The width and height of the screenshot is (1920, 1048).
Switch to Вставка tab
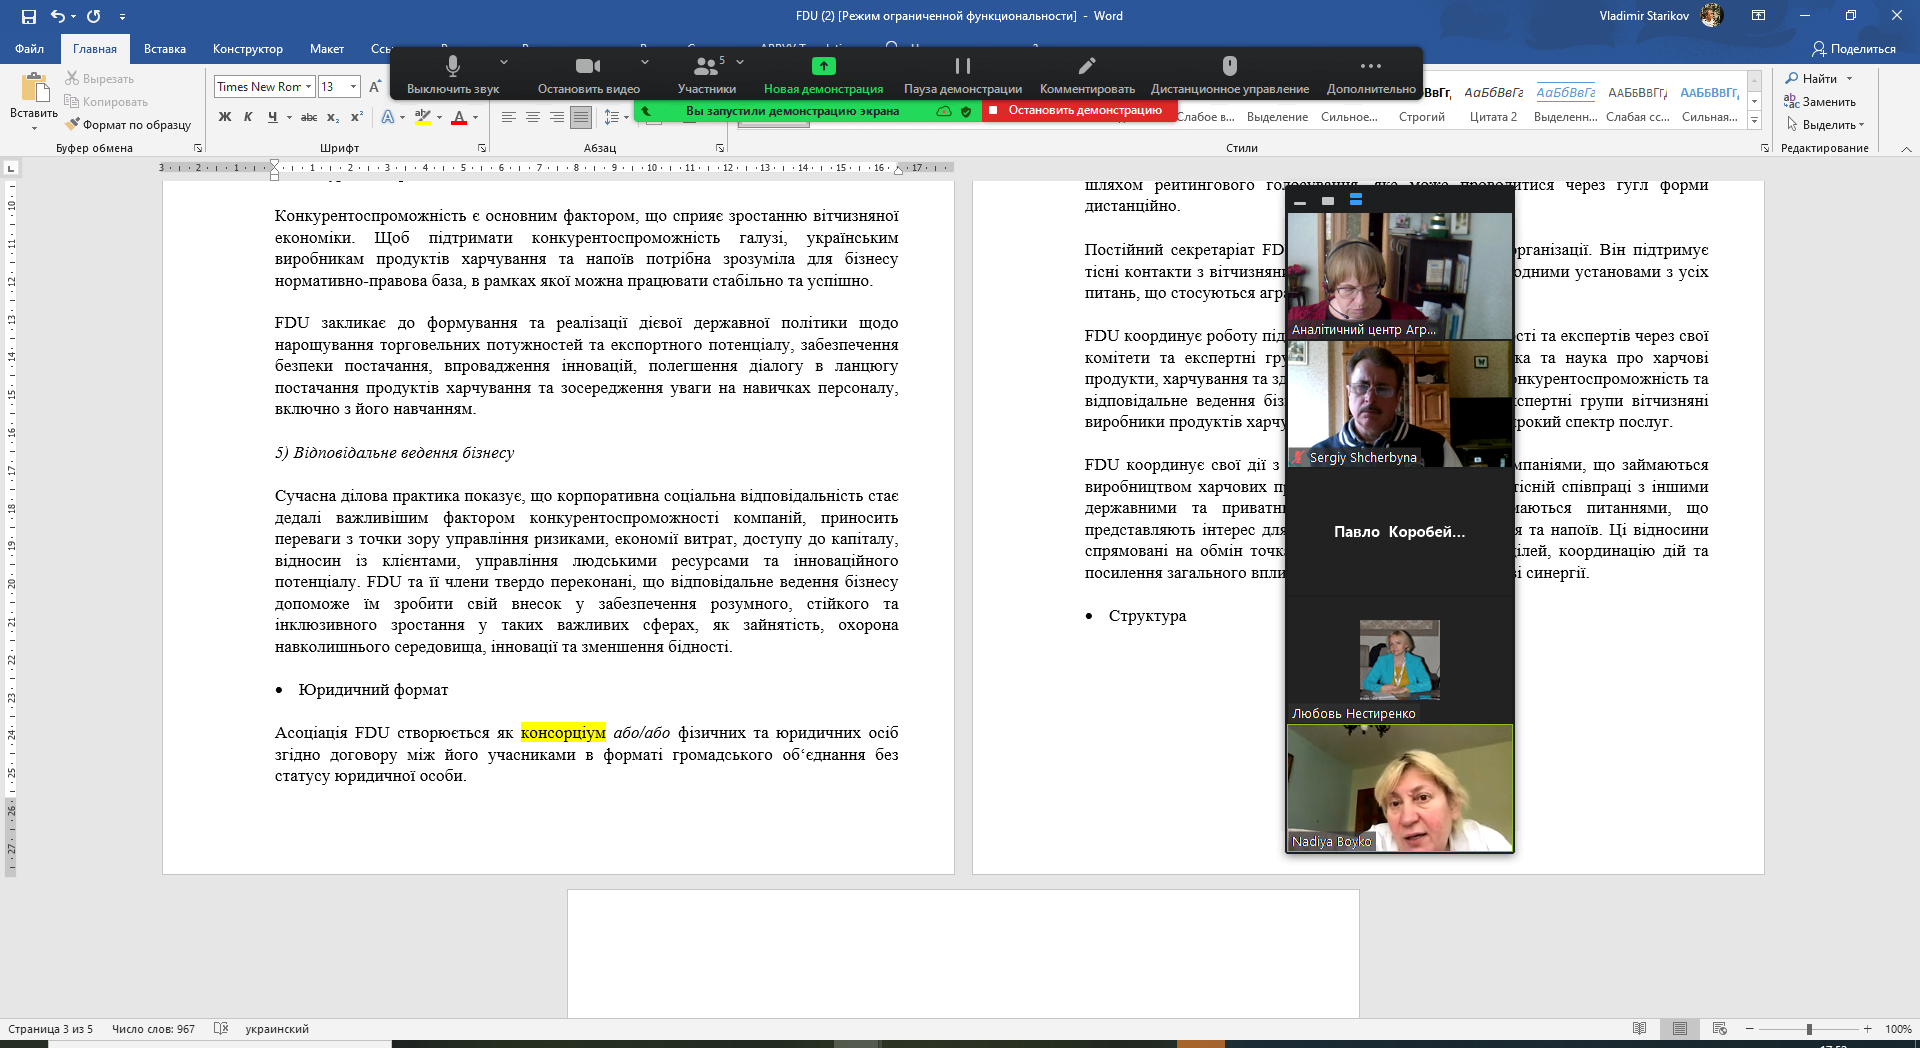tap(165, 48)
